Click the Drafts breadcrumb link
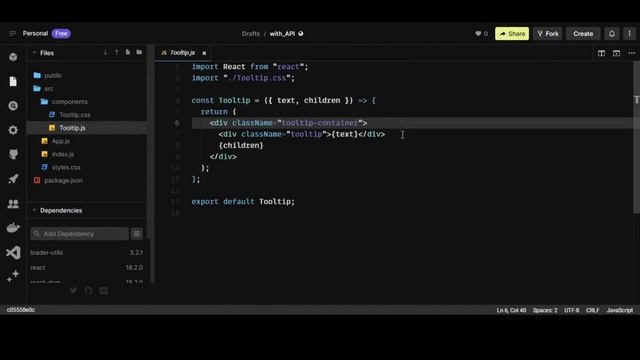The width and height of the screenshot is (640, 360). tap(251, 33)
